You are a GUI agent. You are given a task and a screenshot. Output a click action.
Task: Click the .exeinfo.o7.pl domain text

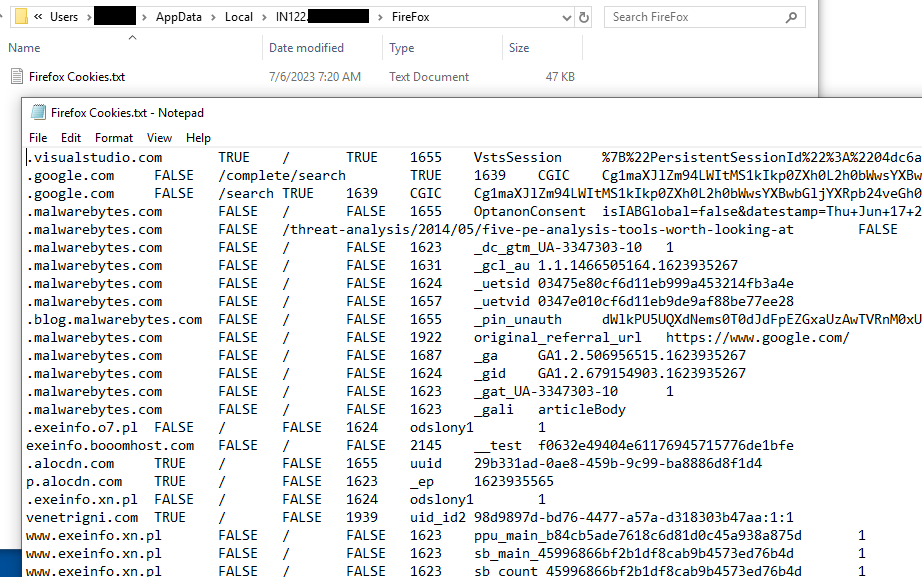82,428
